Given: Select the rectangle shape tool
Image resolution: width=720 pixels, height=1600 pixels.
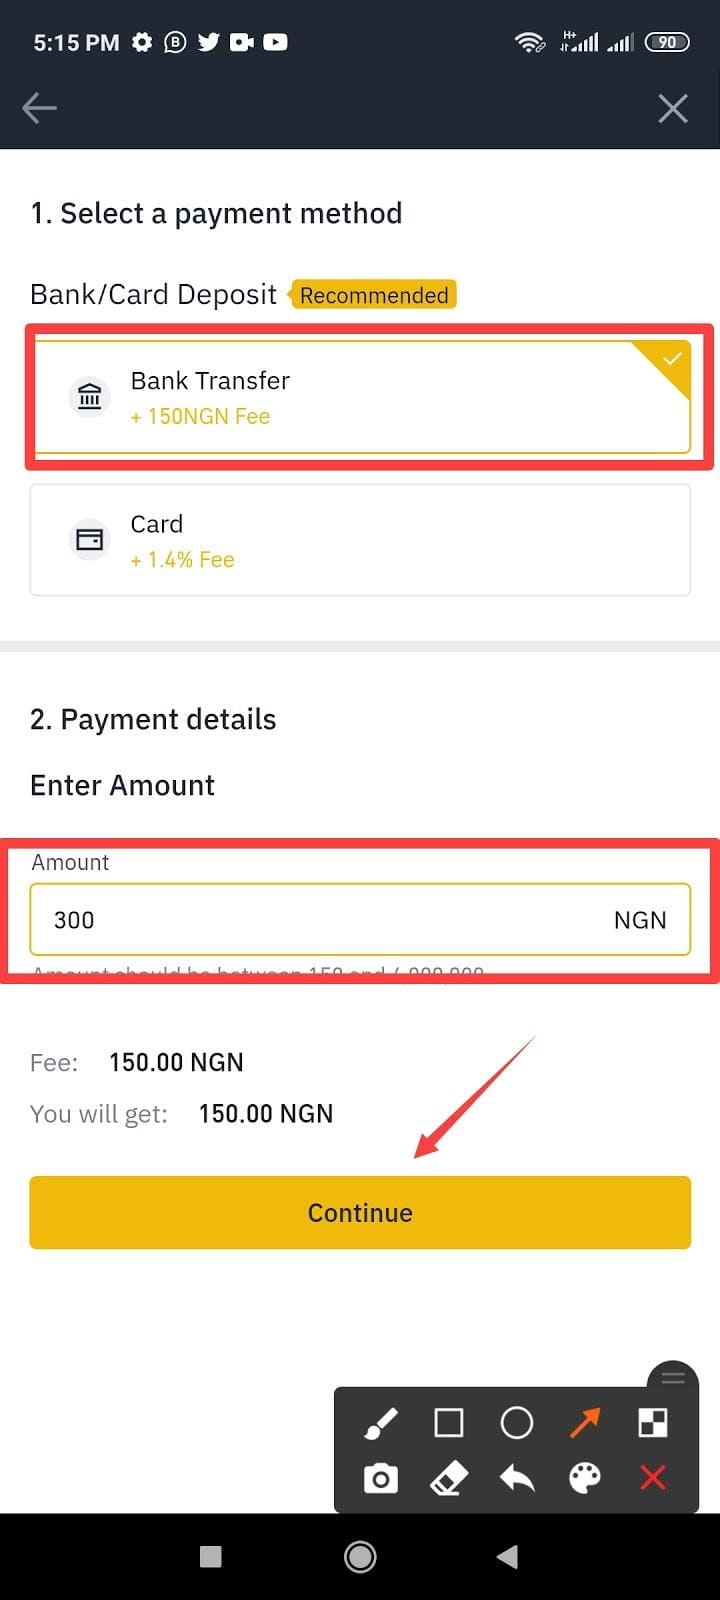Looking at the screenshot, I should tap(449, 1423).
